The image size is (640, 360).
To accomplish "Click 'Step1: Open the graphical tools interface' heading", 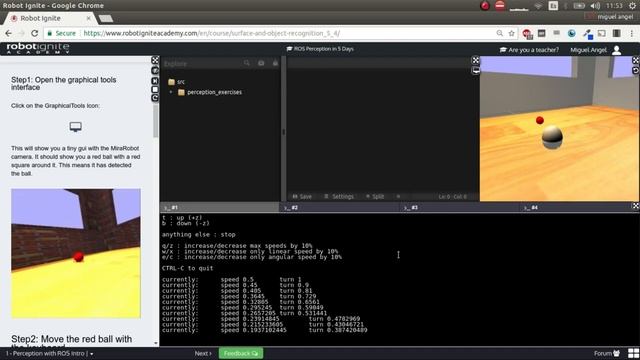I will (64, 83).
